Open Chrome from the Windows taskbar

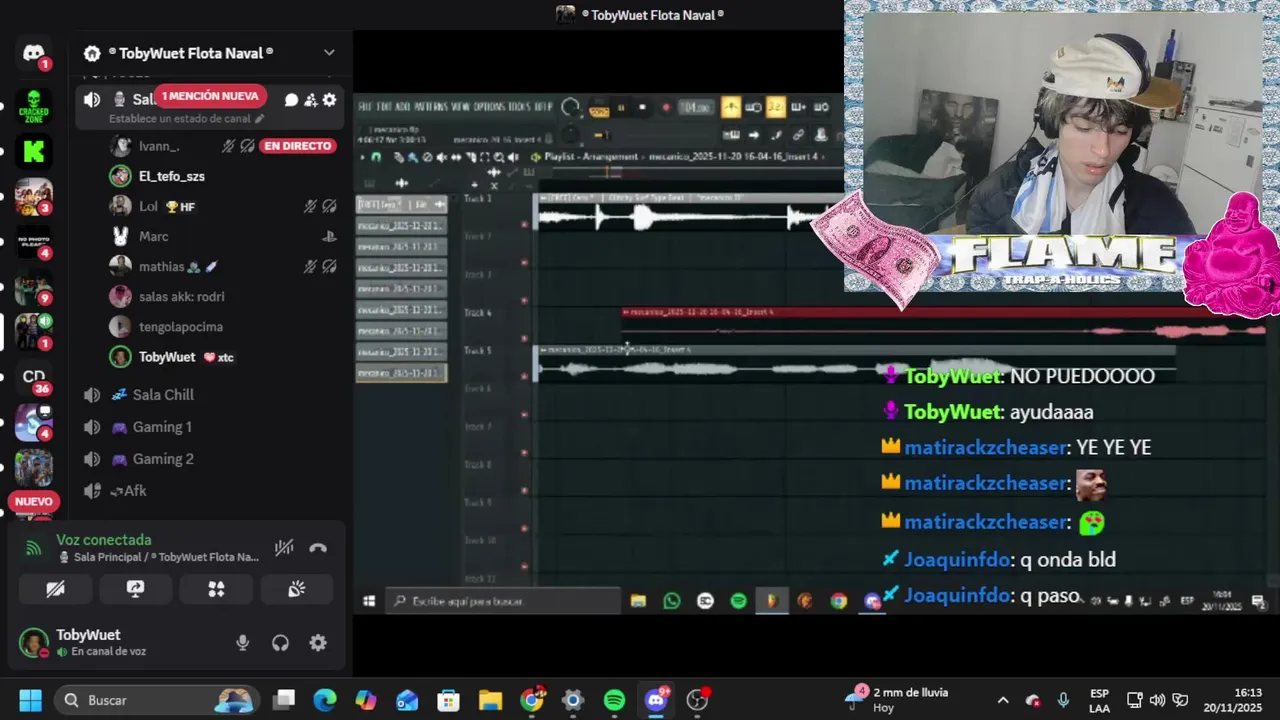click(532, 700)
